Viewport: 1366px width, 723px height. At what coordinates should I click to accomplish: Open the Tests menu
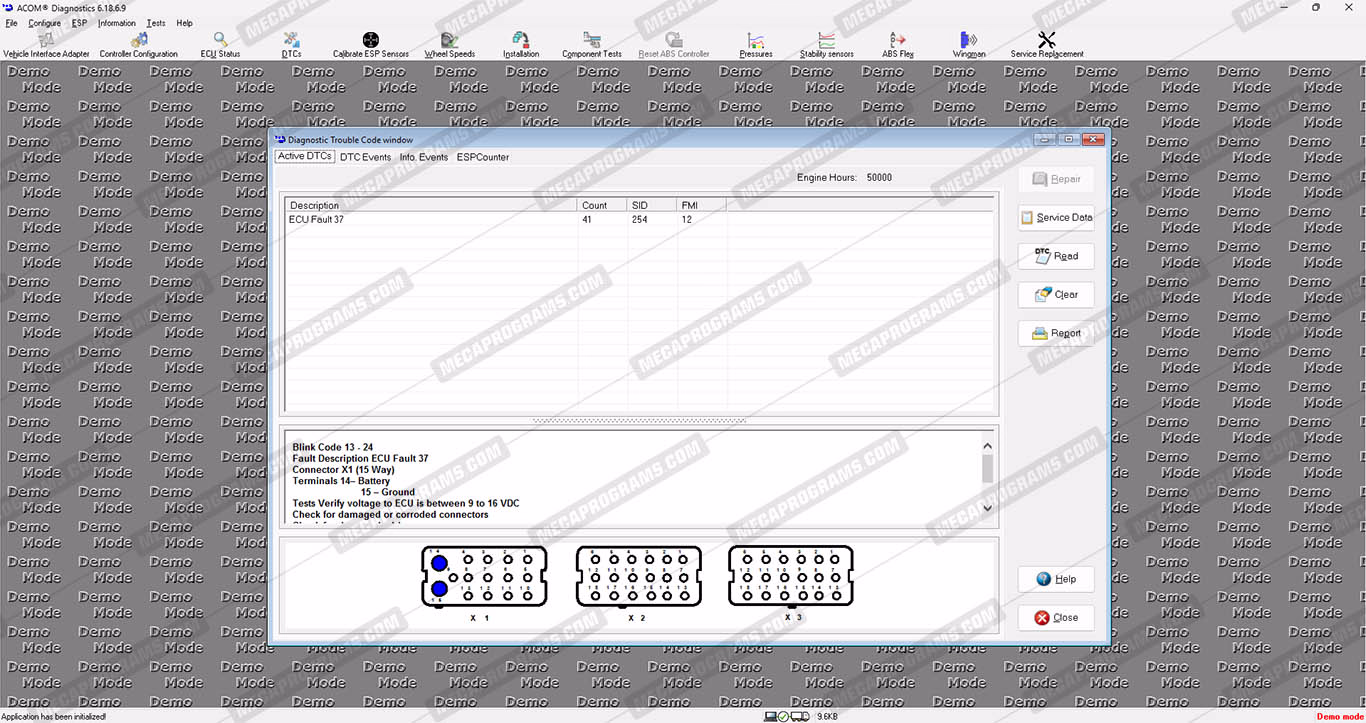tap(156, 23)
